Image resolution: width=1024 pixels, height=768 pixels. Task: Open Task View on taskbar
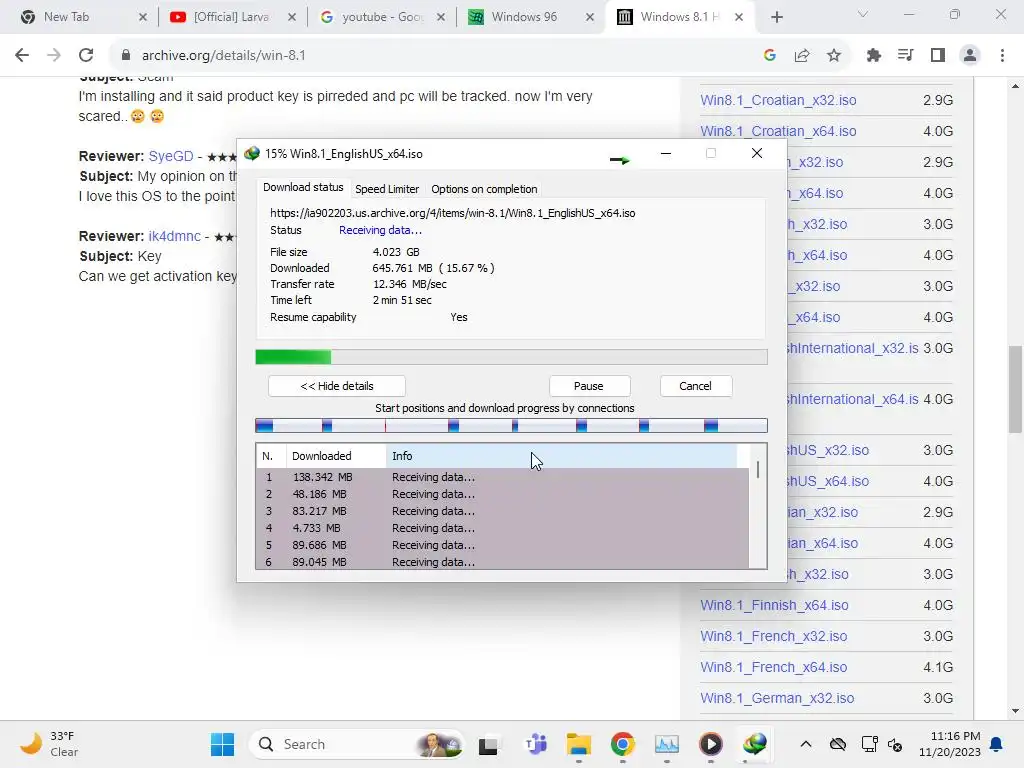(x=488, y=744)
